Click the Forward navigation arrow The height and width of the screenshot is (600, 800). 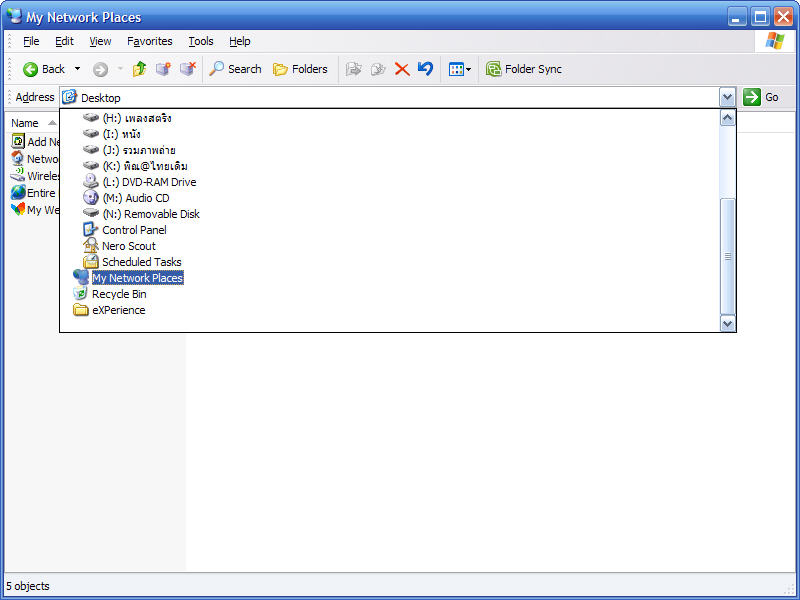pyautogui.click(x=100, y=69)
